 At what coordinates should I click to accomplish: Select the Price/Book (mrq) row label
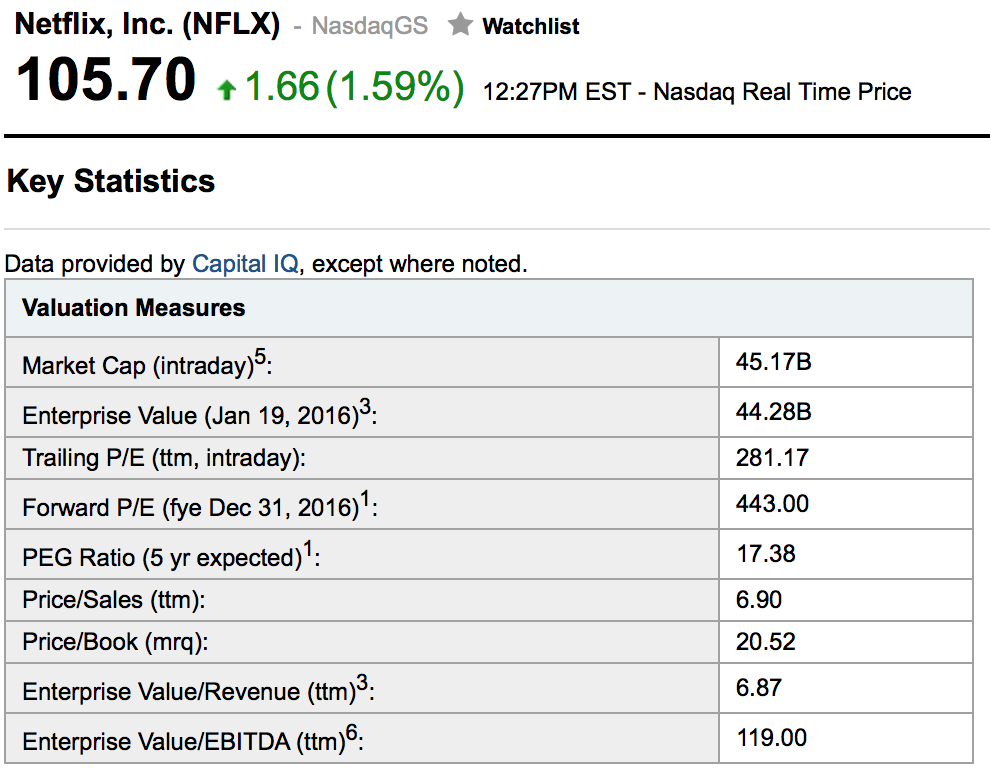pyautogui.click(x=115, y=642)
